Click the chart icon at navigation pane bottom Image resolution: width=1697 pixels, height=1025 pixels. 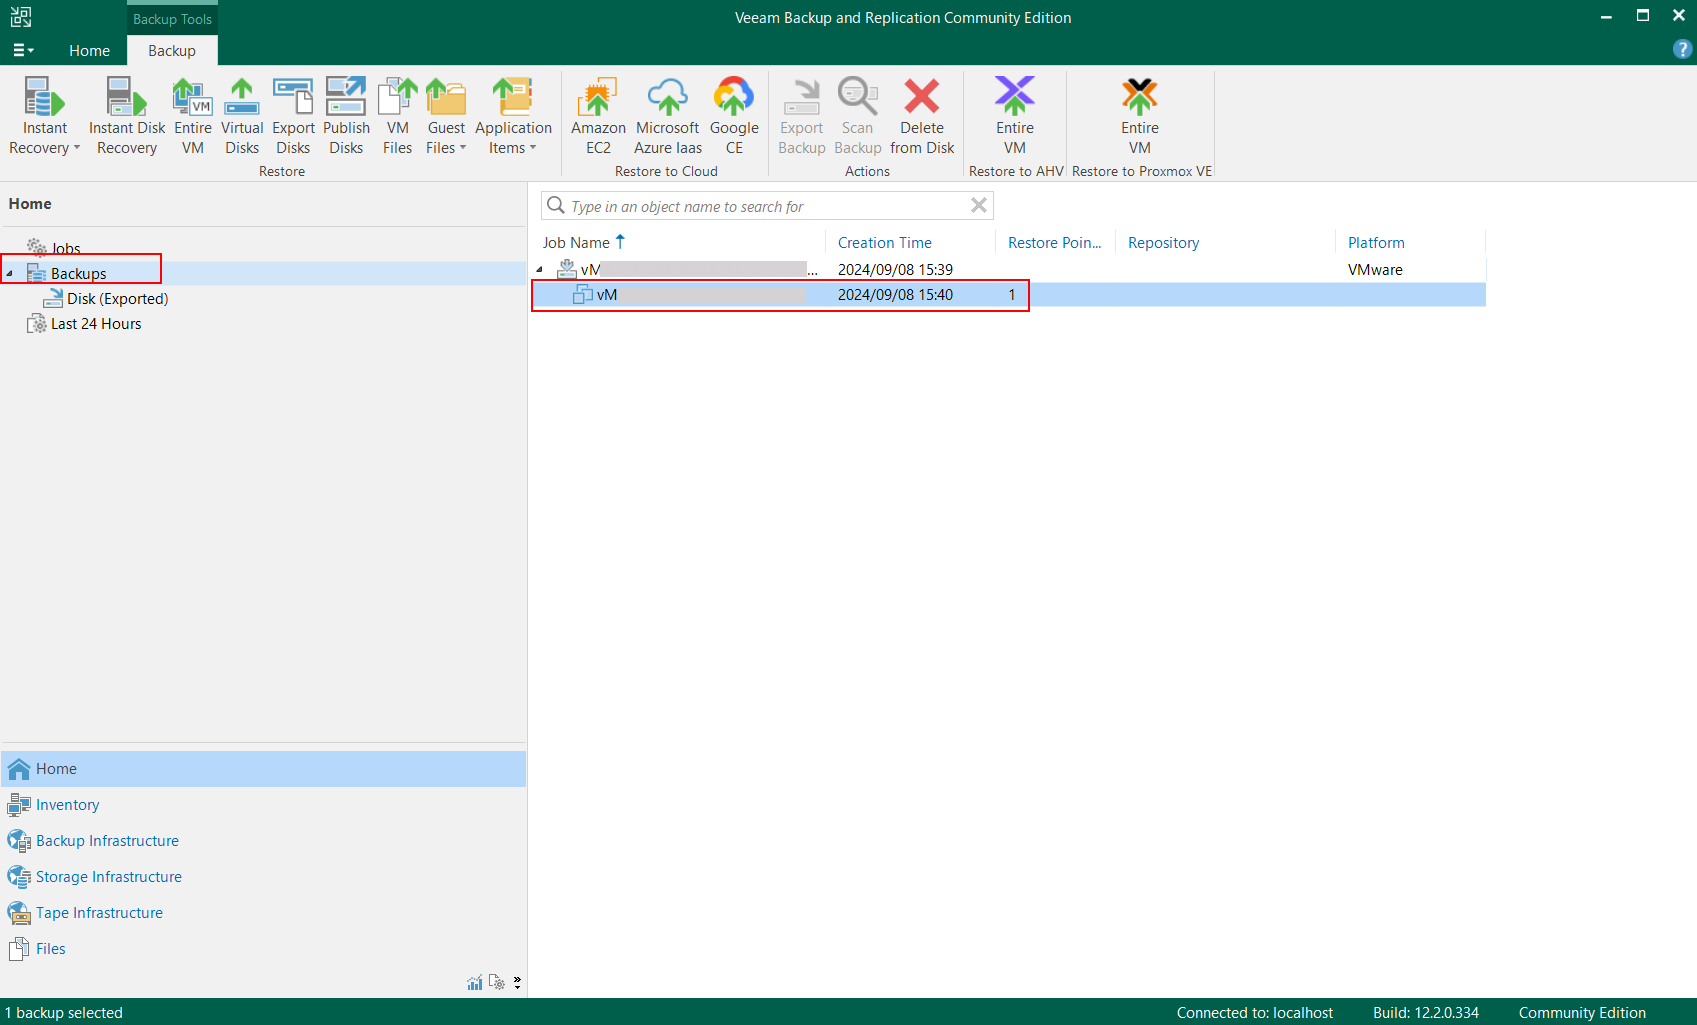(475, 983)
